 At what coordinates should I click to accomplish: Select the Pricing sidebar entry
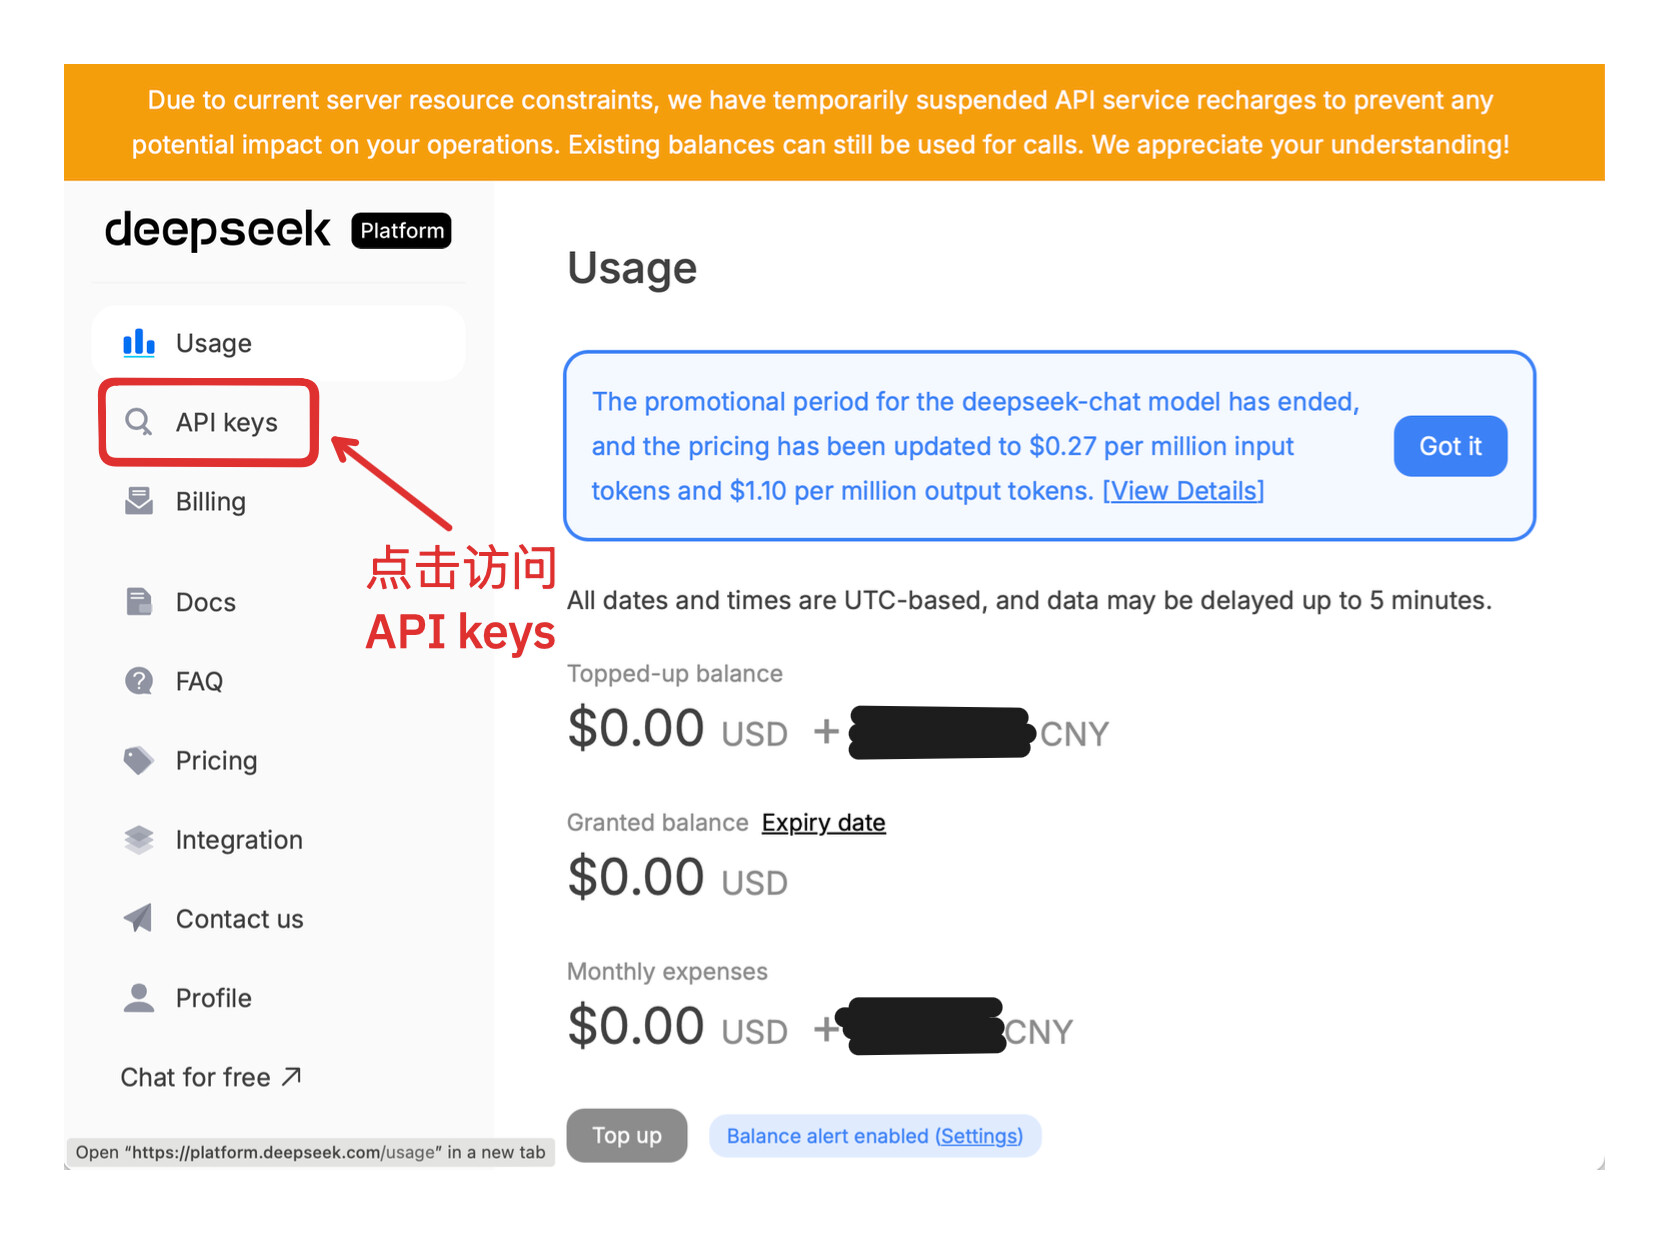216,761
